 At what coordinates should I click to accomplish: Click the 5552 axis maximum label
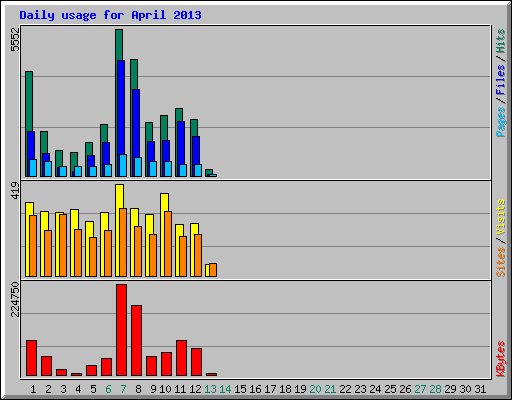pyautogui.click(x=15, y=39)
